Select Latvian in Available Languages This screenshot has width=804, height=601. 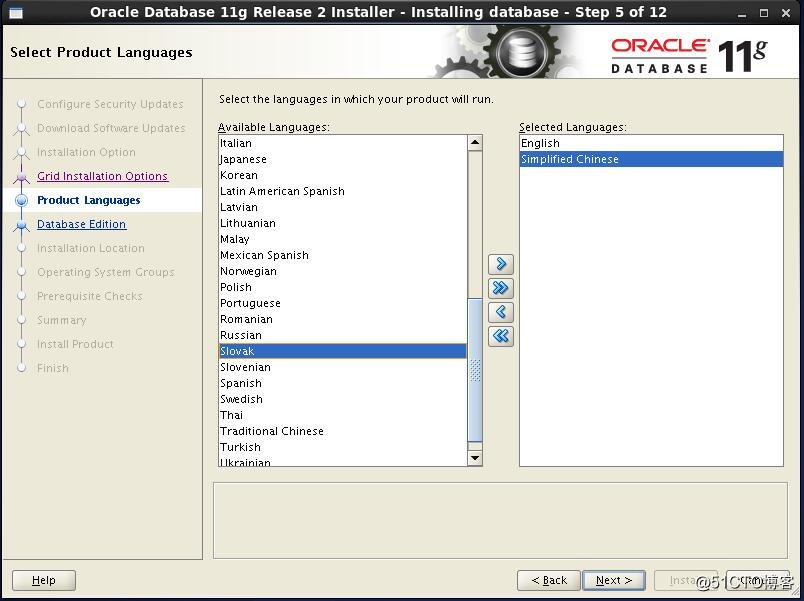click(x=343, y=207)
